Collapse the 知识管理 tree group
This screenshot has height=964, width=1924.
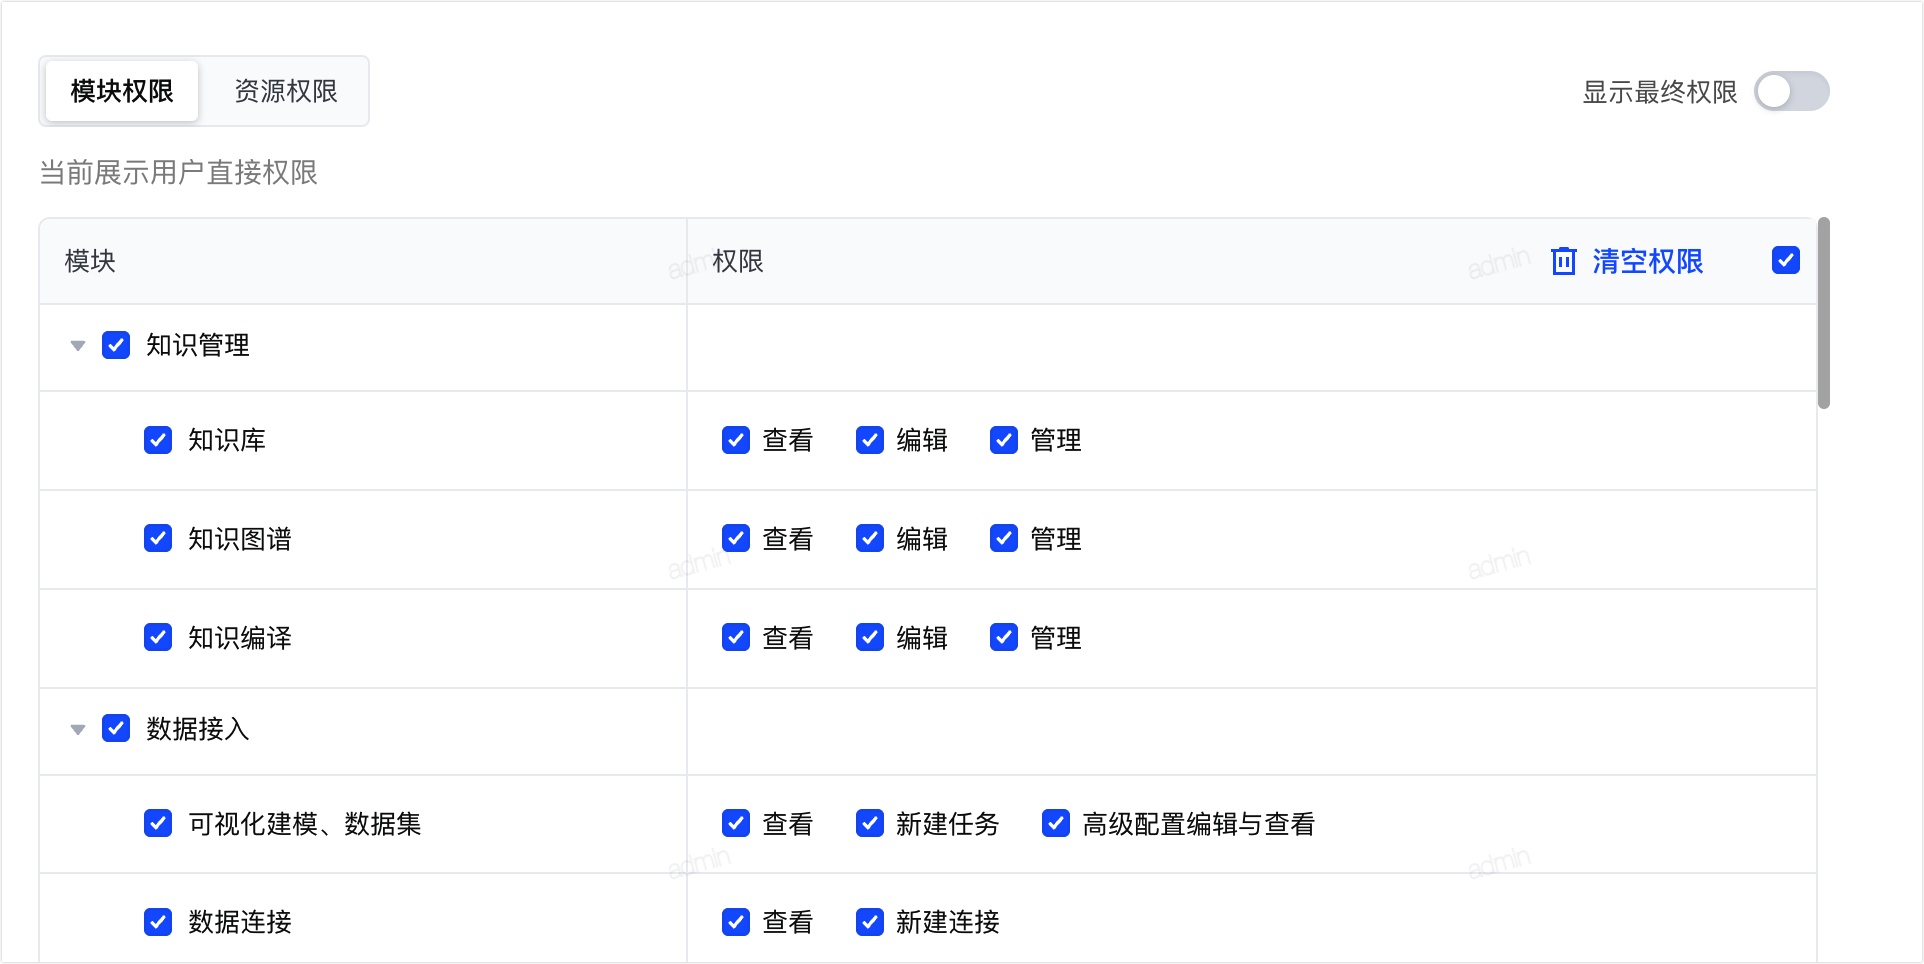point(78,346)
